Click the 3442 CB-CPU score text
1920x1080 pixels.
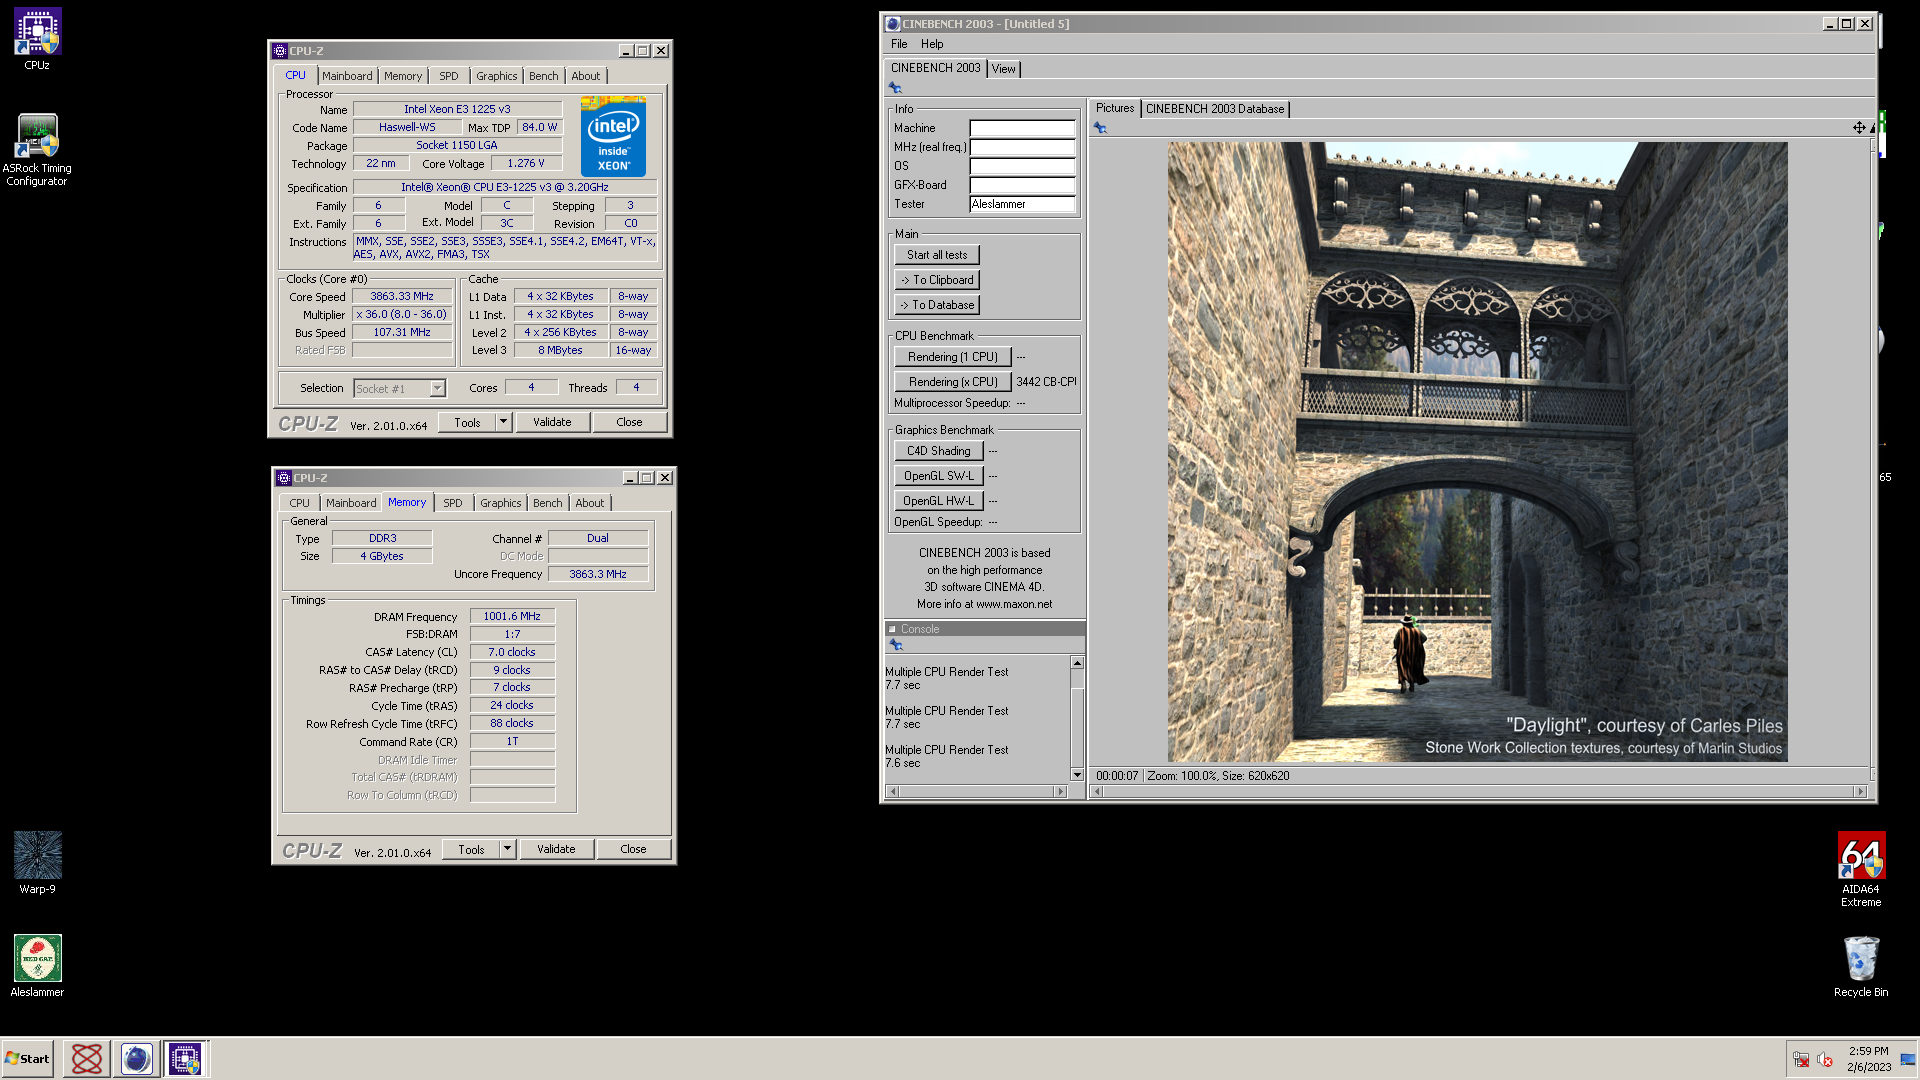1046,382
